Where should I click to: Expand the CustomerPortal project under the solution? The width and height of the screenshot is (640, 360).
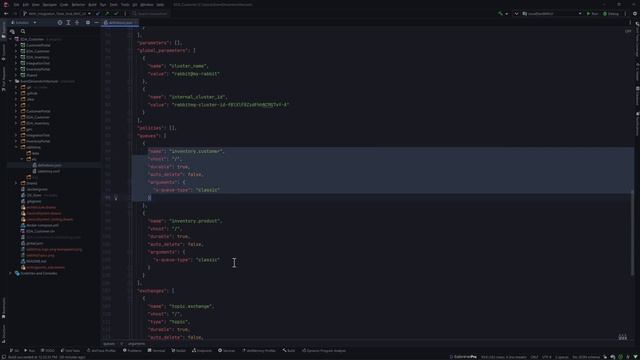click(x=16, y=45)
